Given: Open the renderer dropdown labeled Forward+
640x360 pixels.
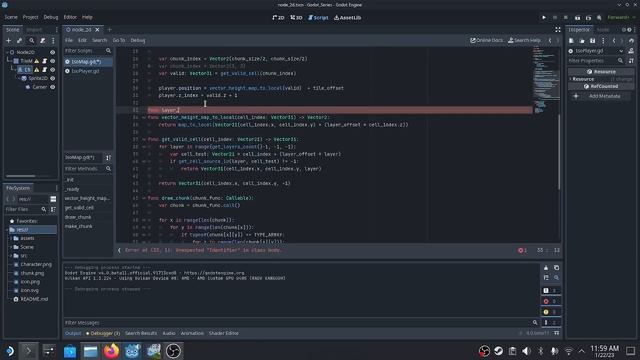Looking at the screenshot, I should tap(621, 18).
